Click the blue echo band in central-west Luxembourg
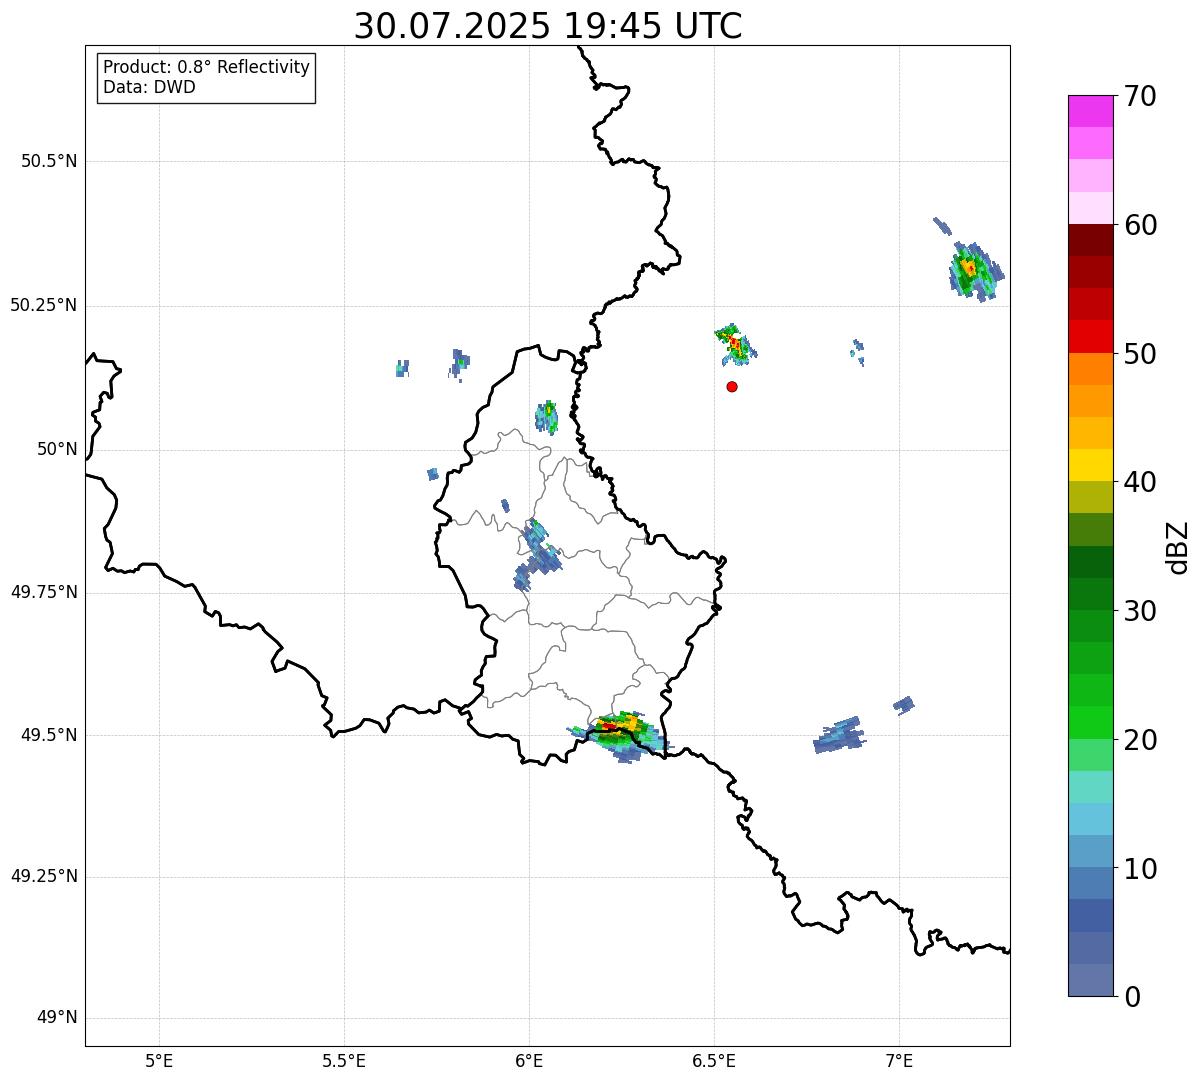This screenshot has height=1081, width=1202. pos(538,554)
